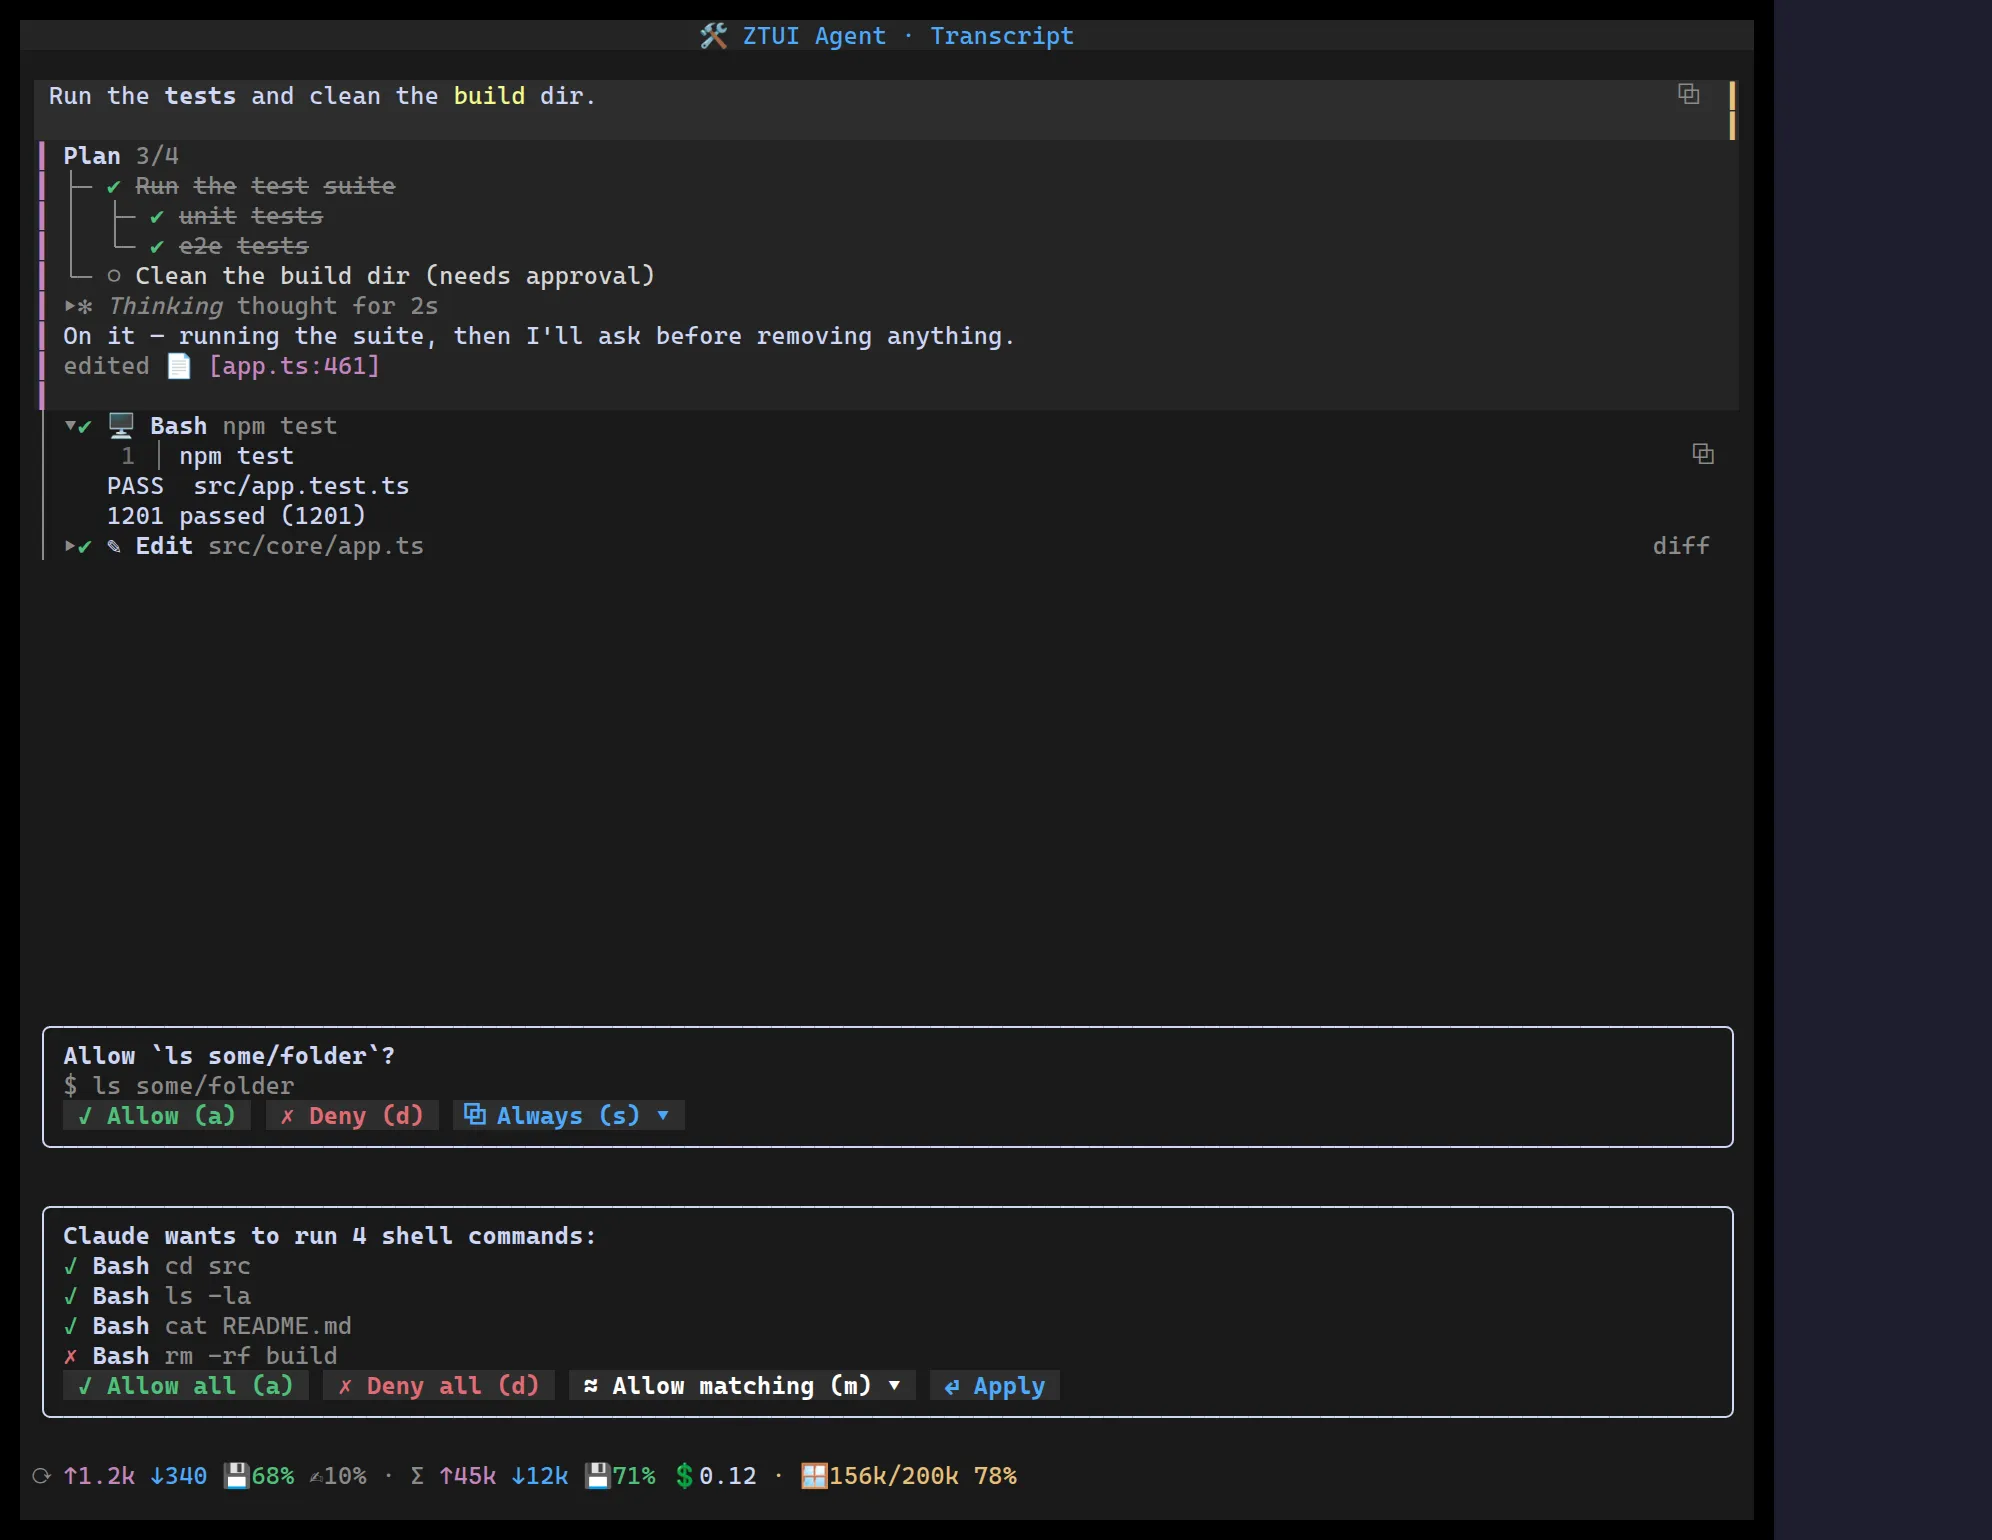Image resolution: width=1992 pixels, height=1540 pixels.
Task: Click the small pen icon next to 10%
Action: (316, 1477)
